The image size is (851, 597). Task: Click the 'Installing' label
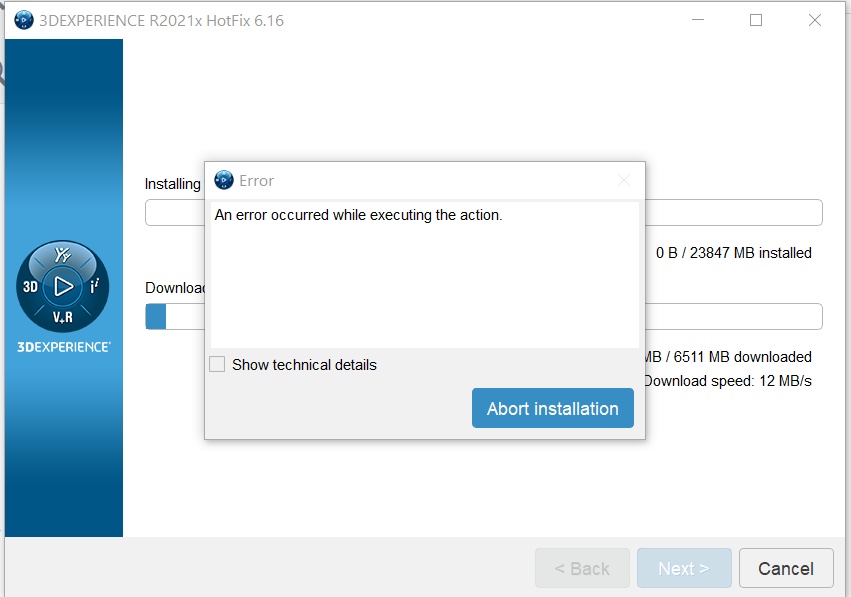click(173, 185)
